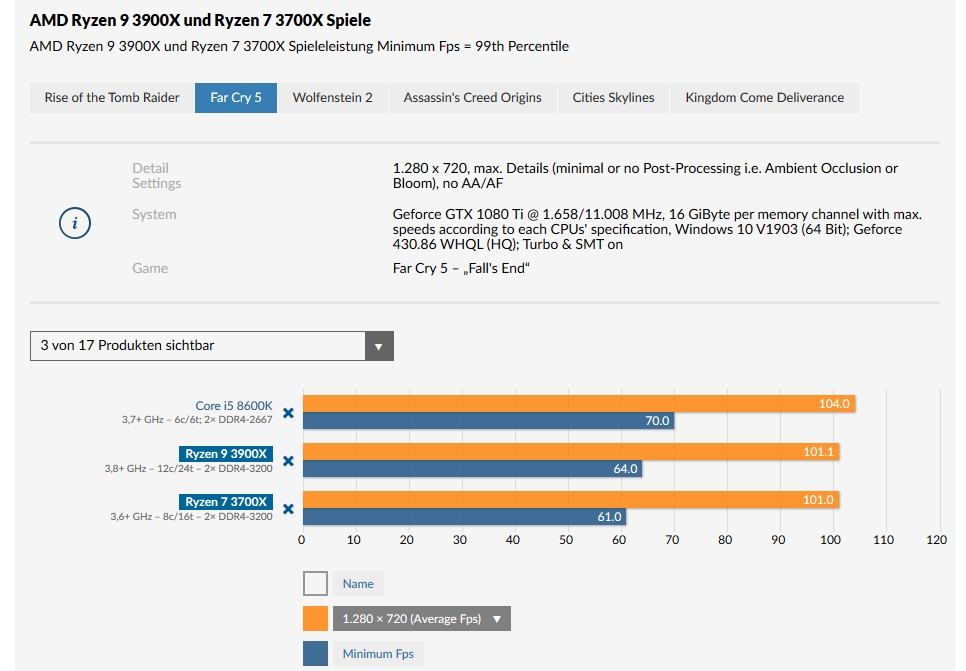Switch to the Wolfenstein 2 tab
This screenshot has height=671, width=966.
(x=333, y=98)
